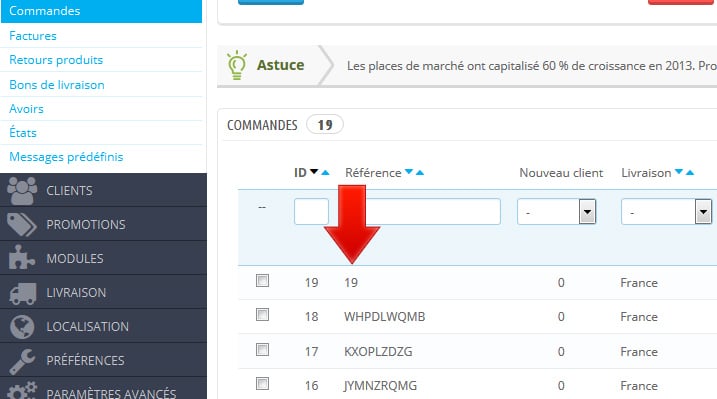The image size is (717, 399).
Task: Sort Livraison column descending arrow
Action: [679, 172]
